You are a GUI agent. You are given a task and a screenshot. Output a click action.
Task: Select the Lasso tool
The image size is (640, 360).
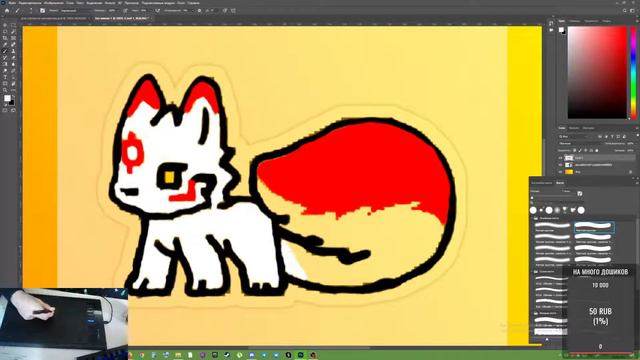pos(5,32)
